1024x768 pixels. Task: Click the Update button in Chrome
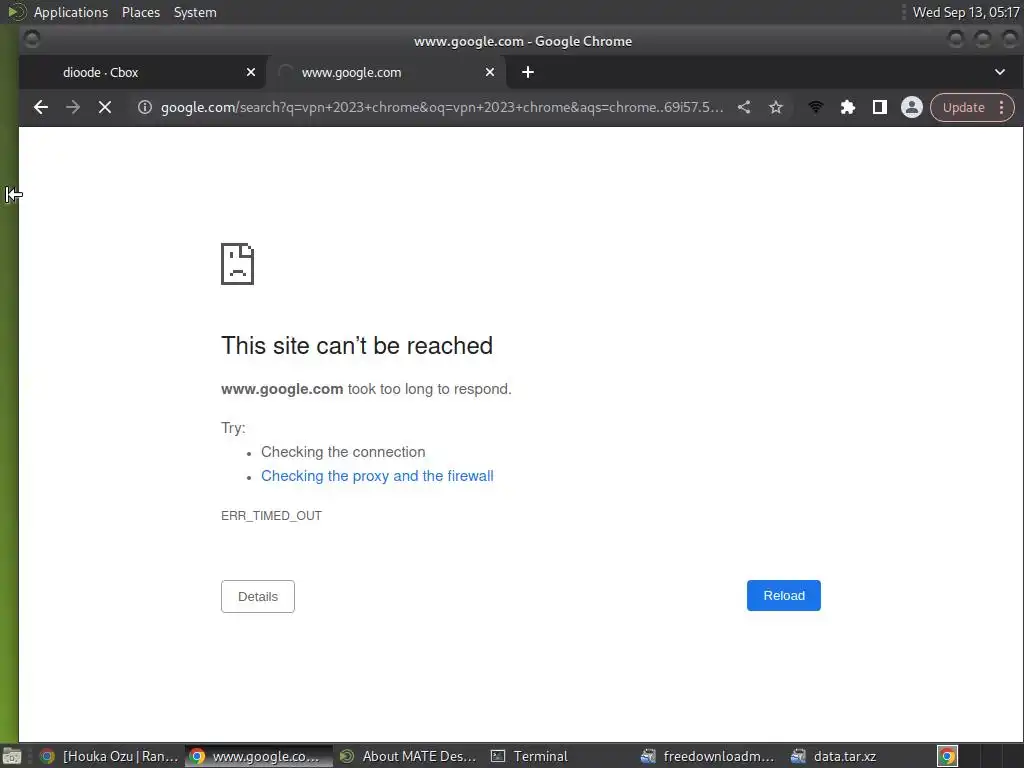963,107
